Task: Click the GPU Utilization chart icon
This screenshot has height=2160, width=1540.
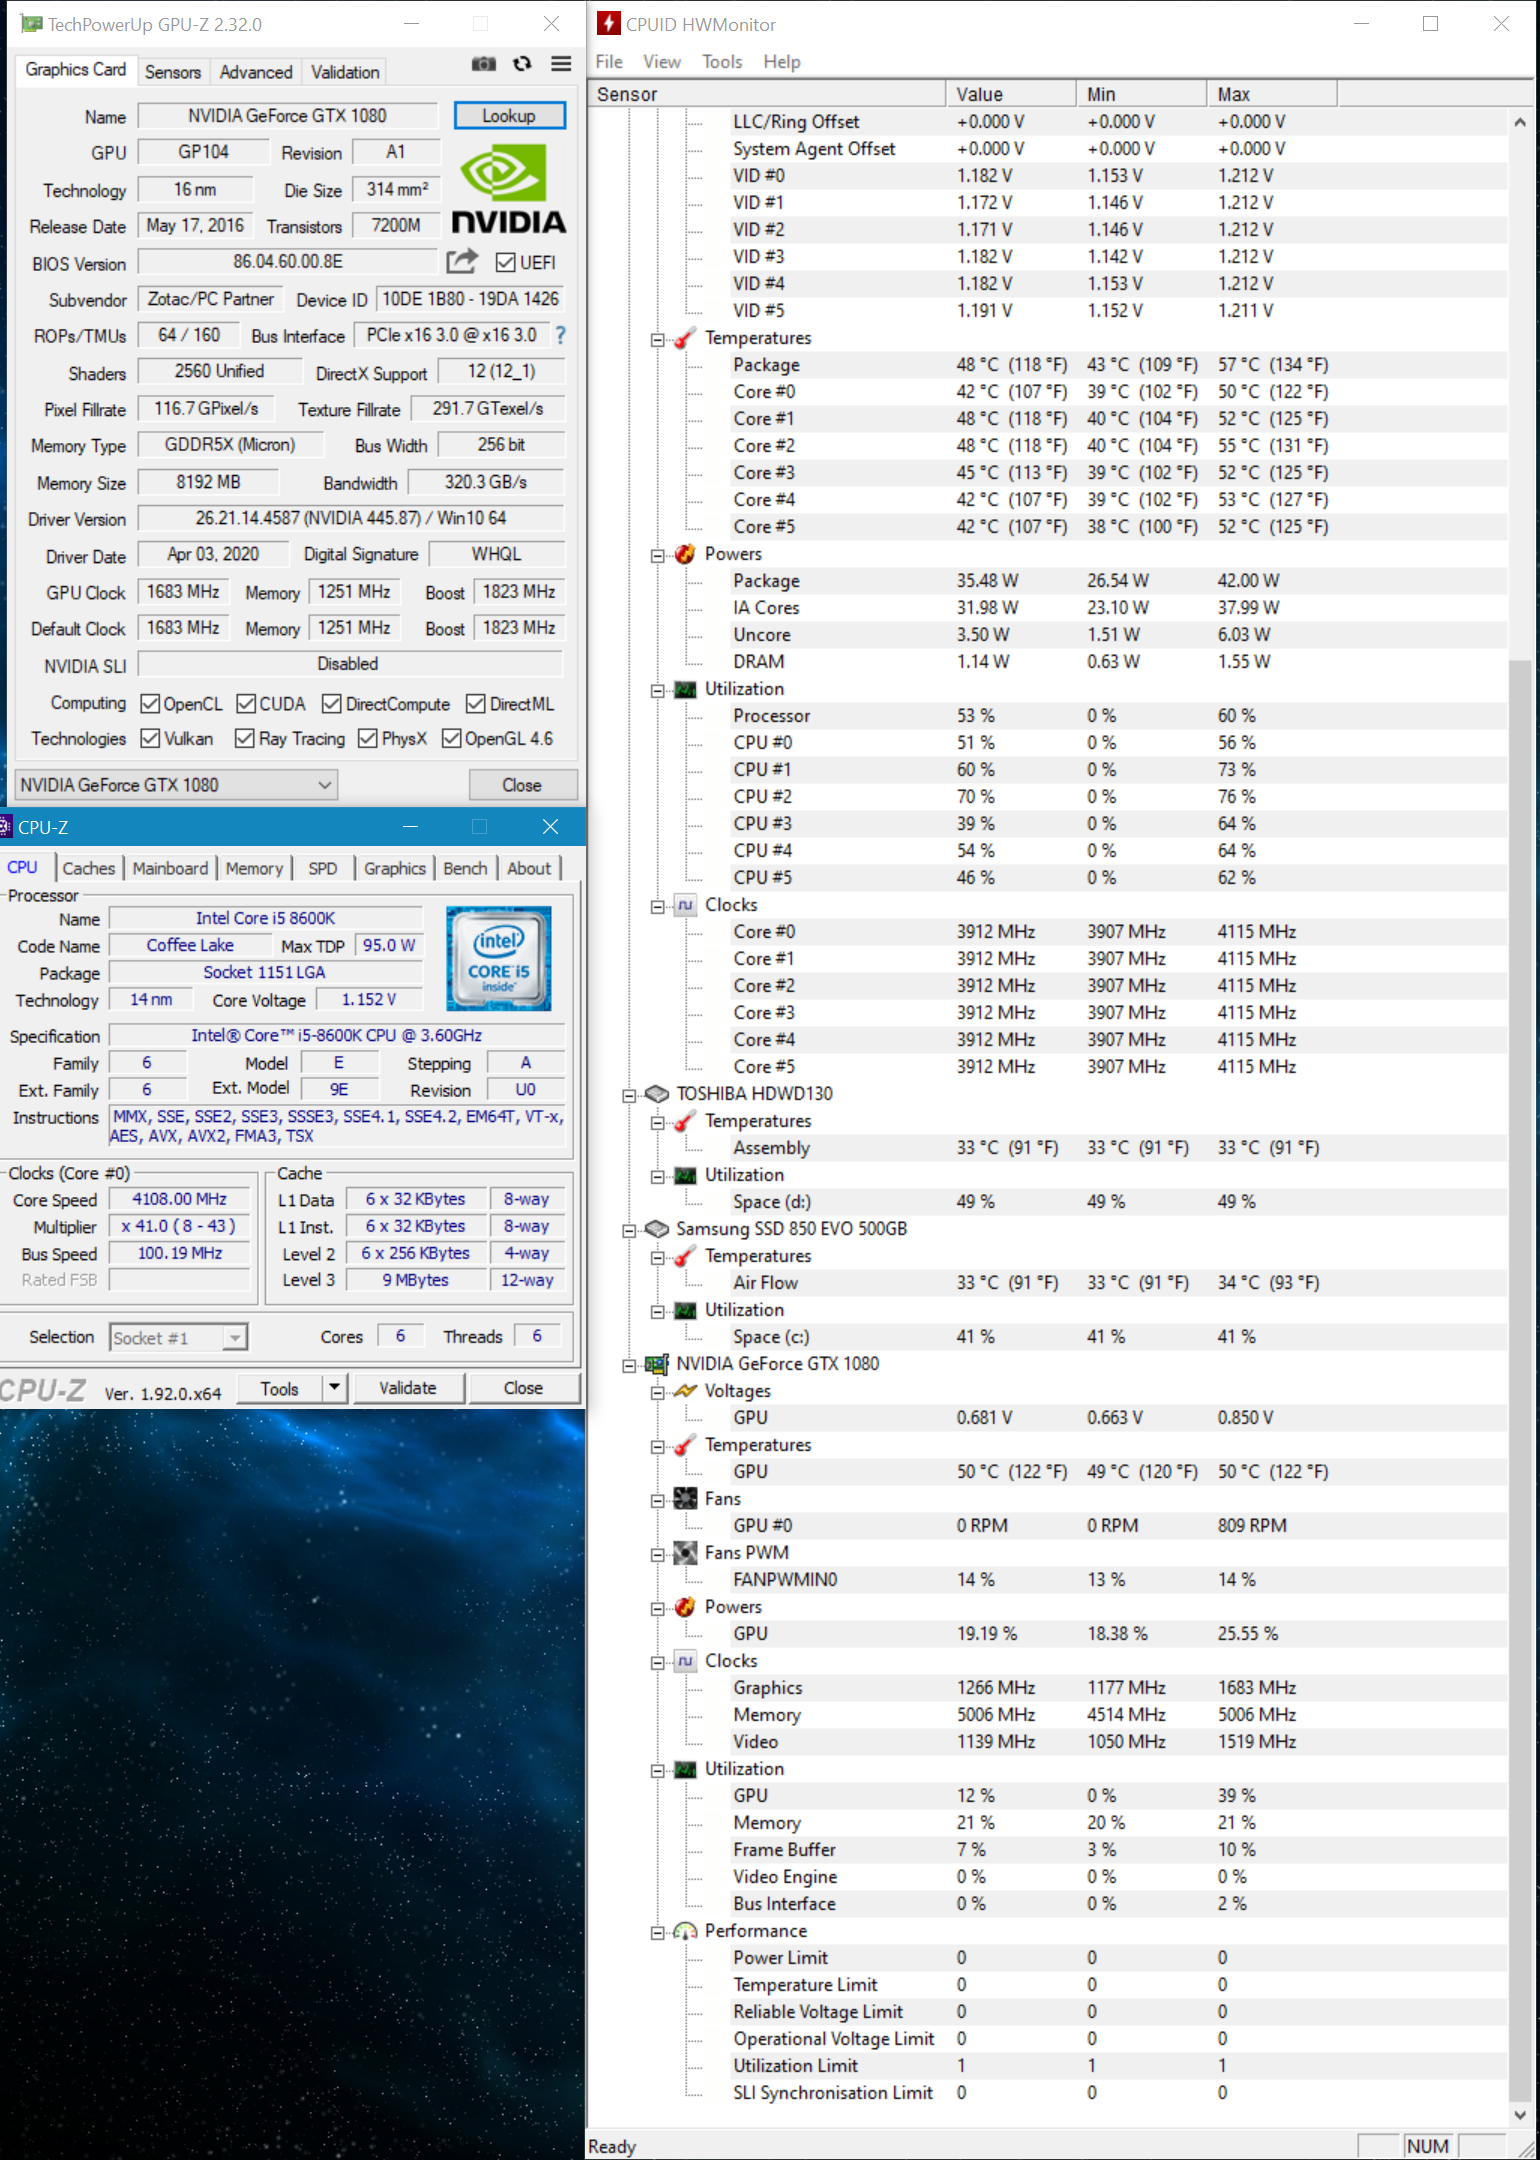Action: (685, 1769)
